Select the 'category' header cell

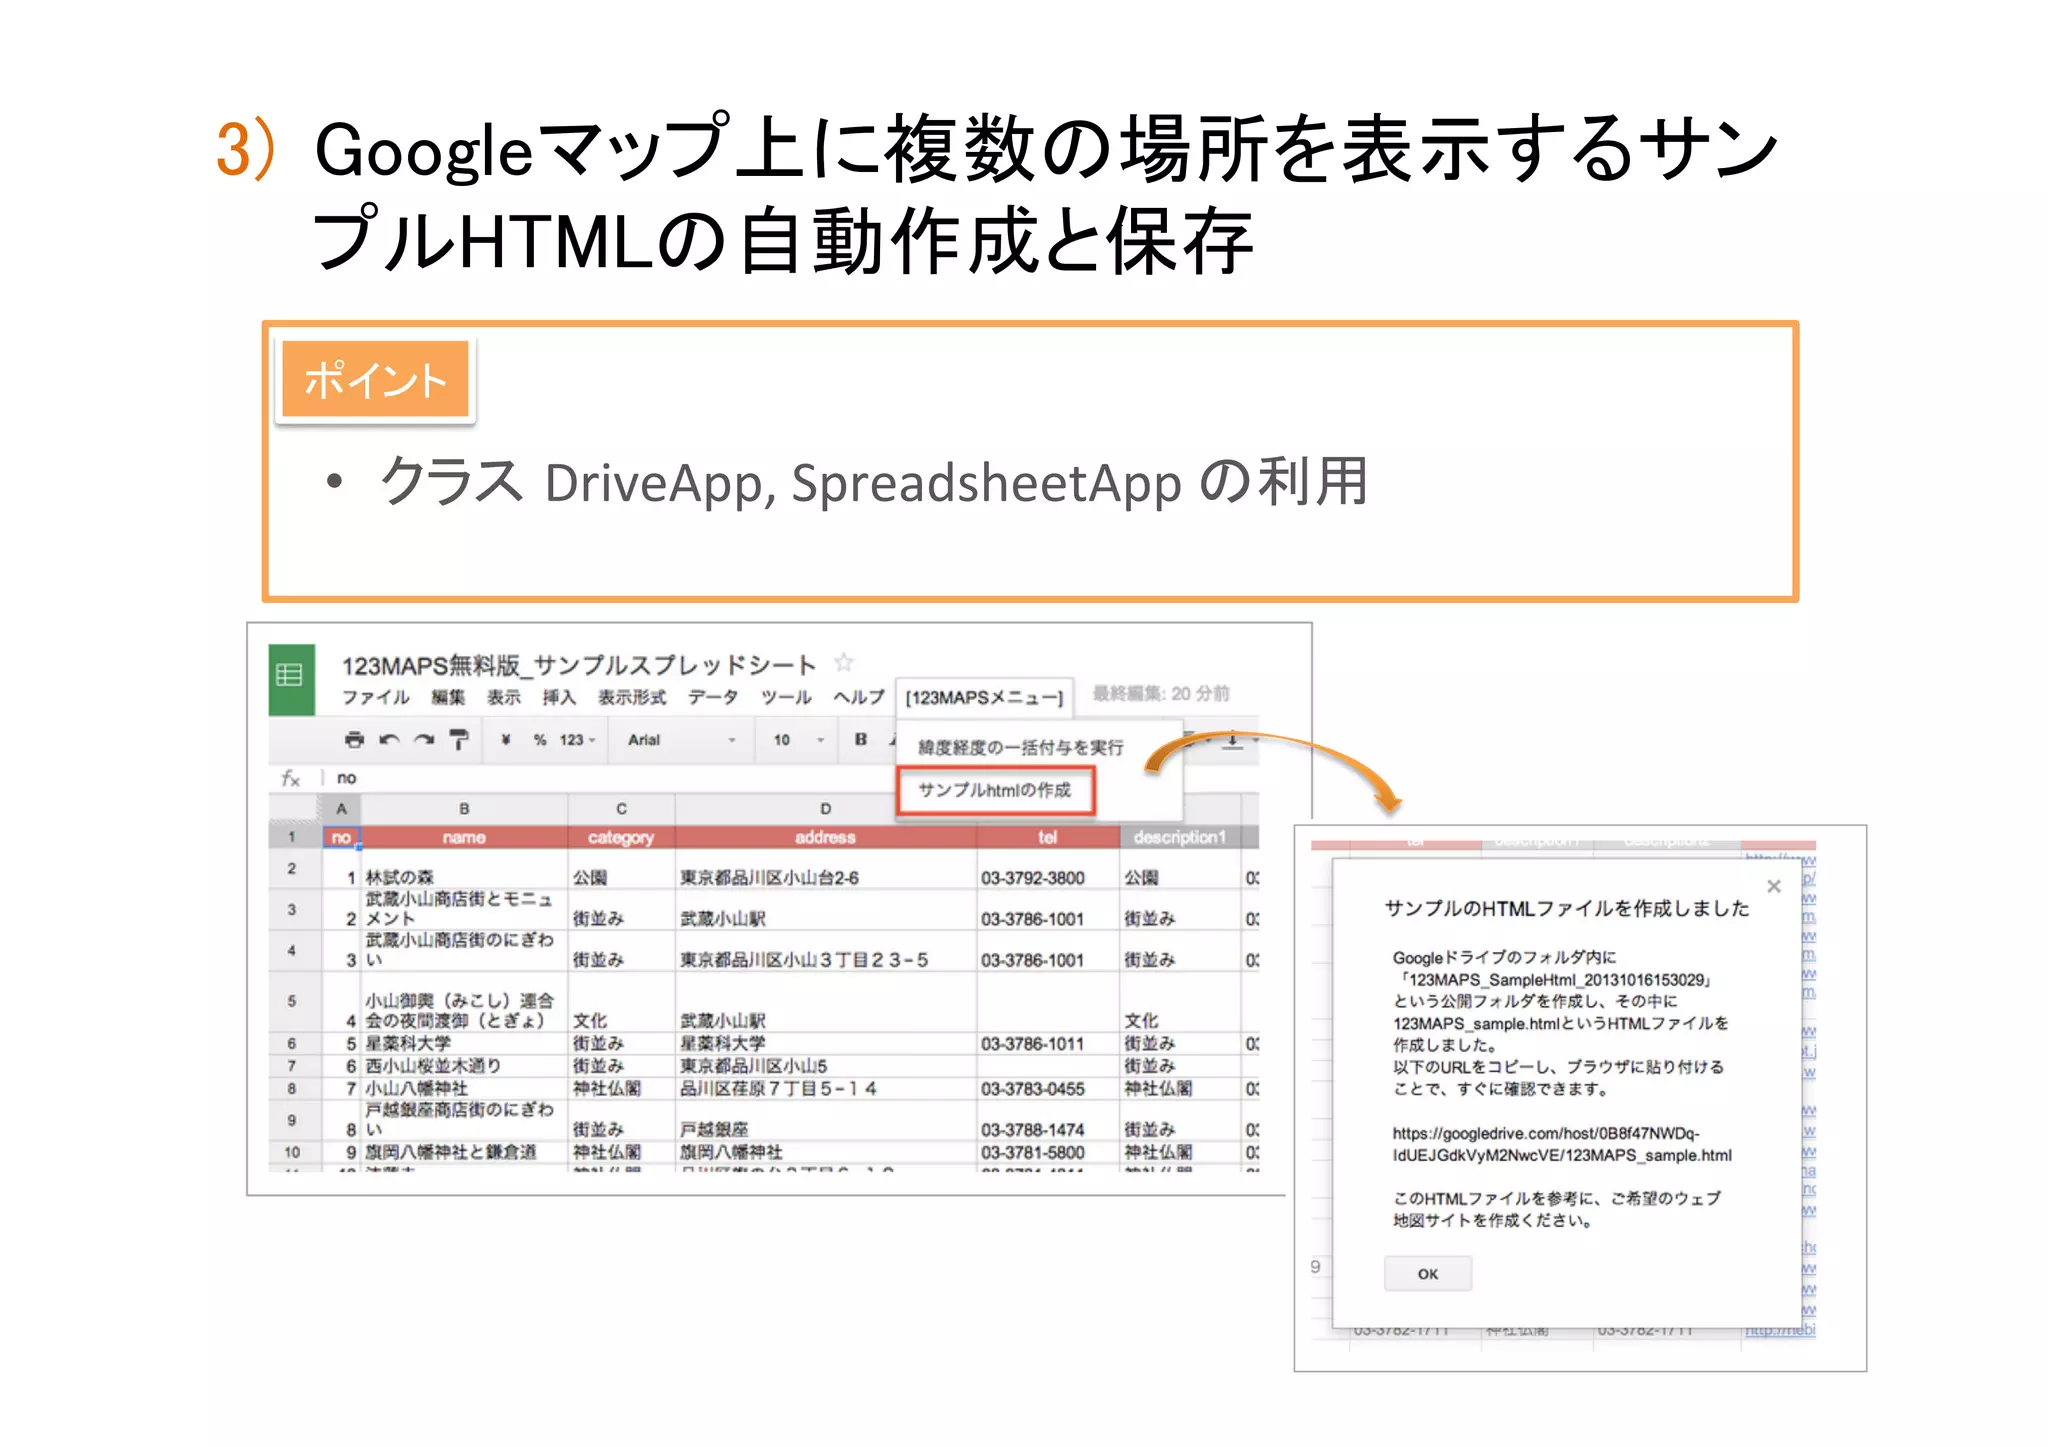click(621, 837)
